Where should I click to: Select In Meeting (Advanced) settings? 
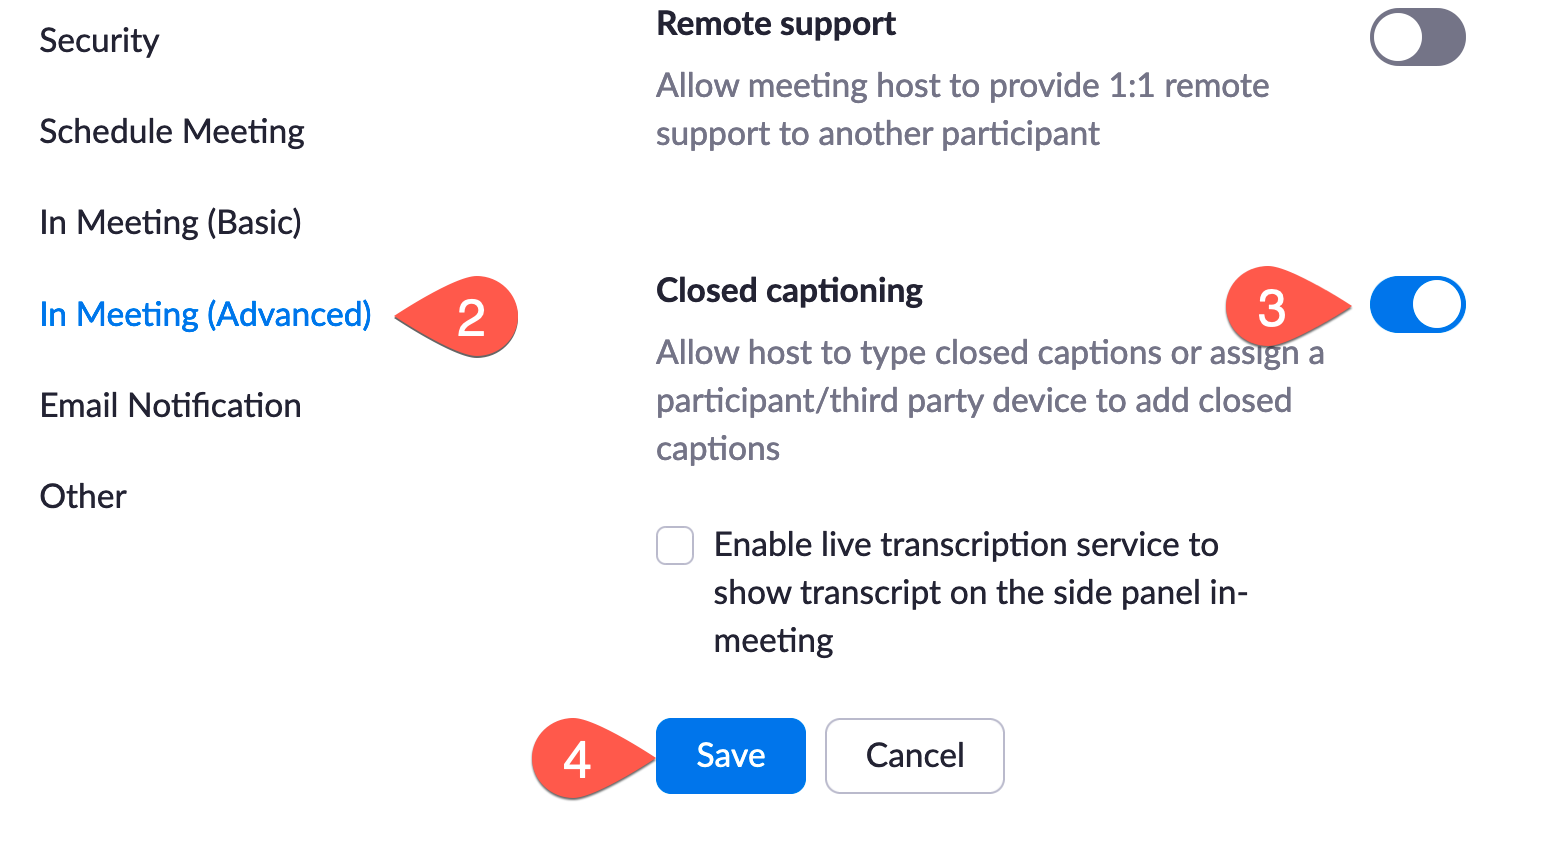(x=204, y=313)
